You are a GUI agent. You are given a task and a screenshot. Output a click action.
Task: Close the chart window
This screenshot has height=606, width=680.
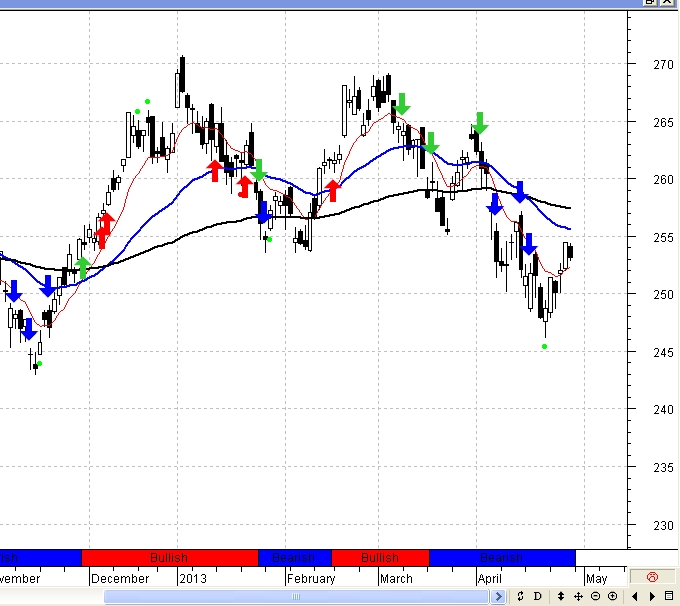point(670,3)
